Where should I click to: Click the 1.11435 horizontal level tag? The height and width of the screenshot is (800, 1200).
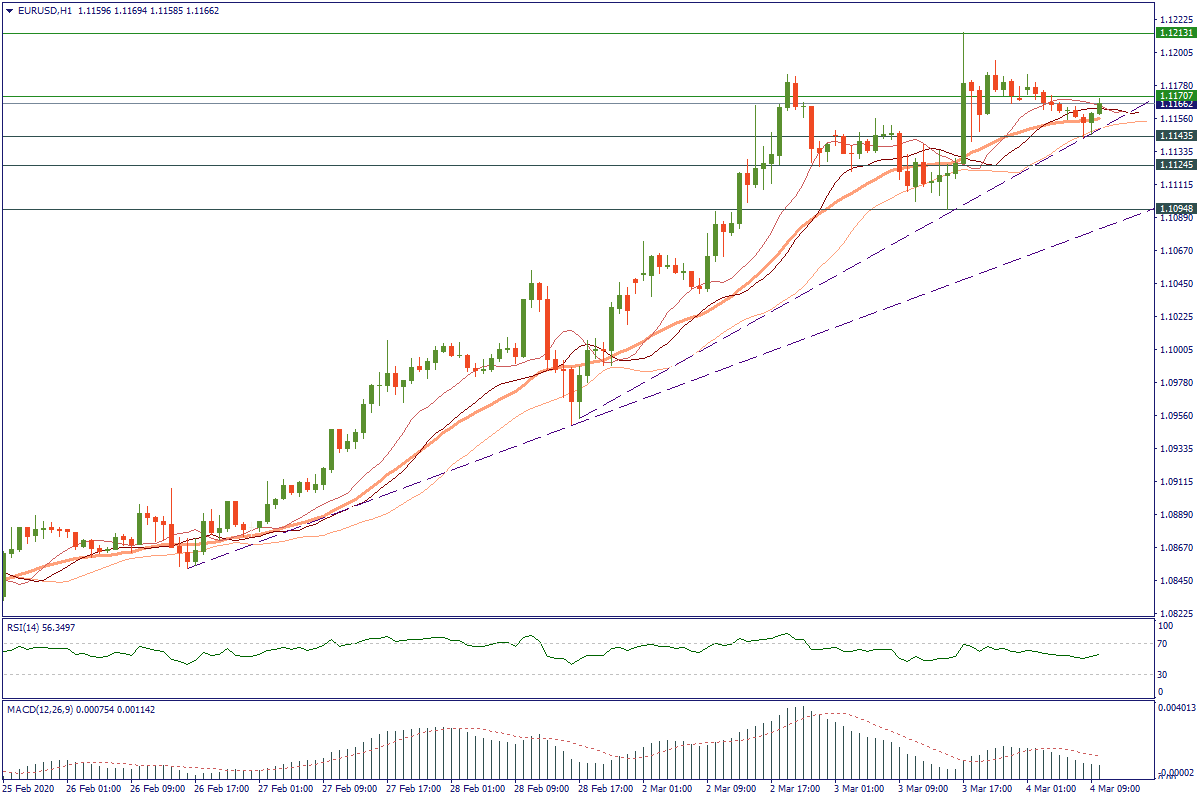click(1172, 136)
